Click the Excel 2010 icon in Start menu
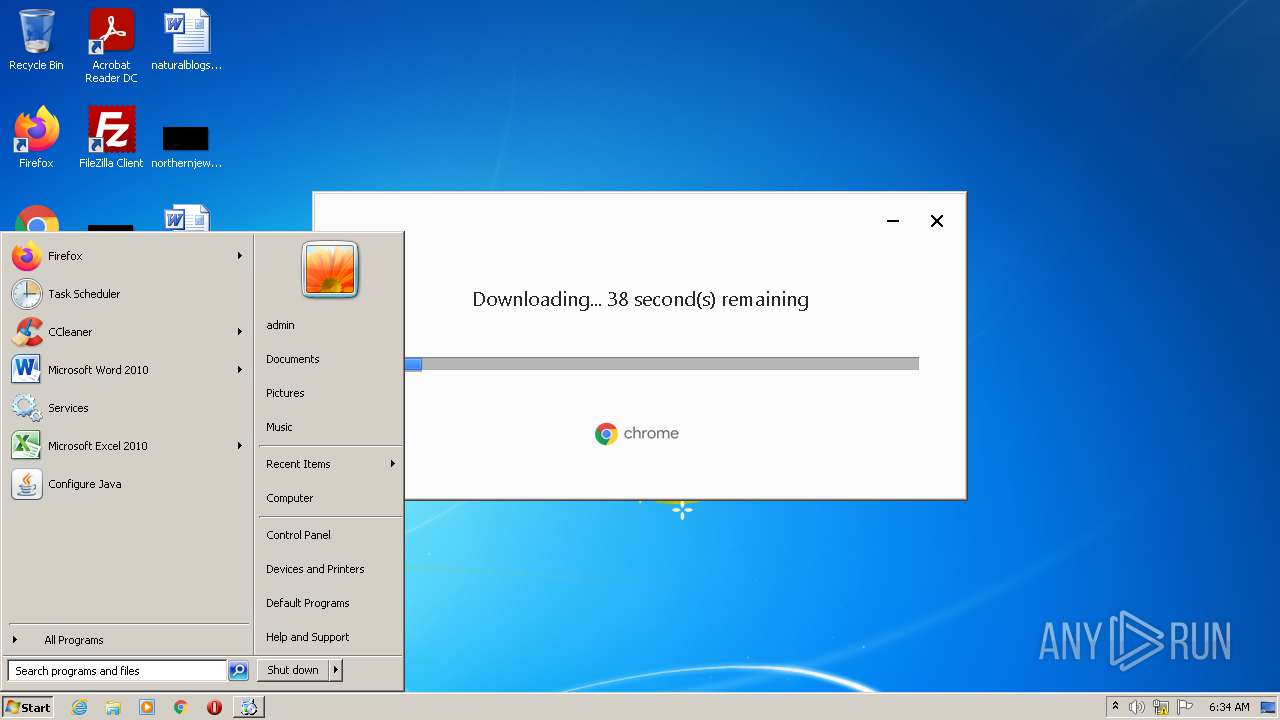Viewport: 1280px width, 720px height. (x=27, y=446)
